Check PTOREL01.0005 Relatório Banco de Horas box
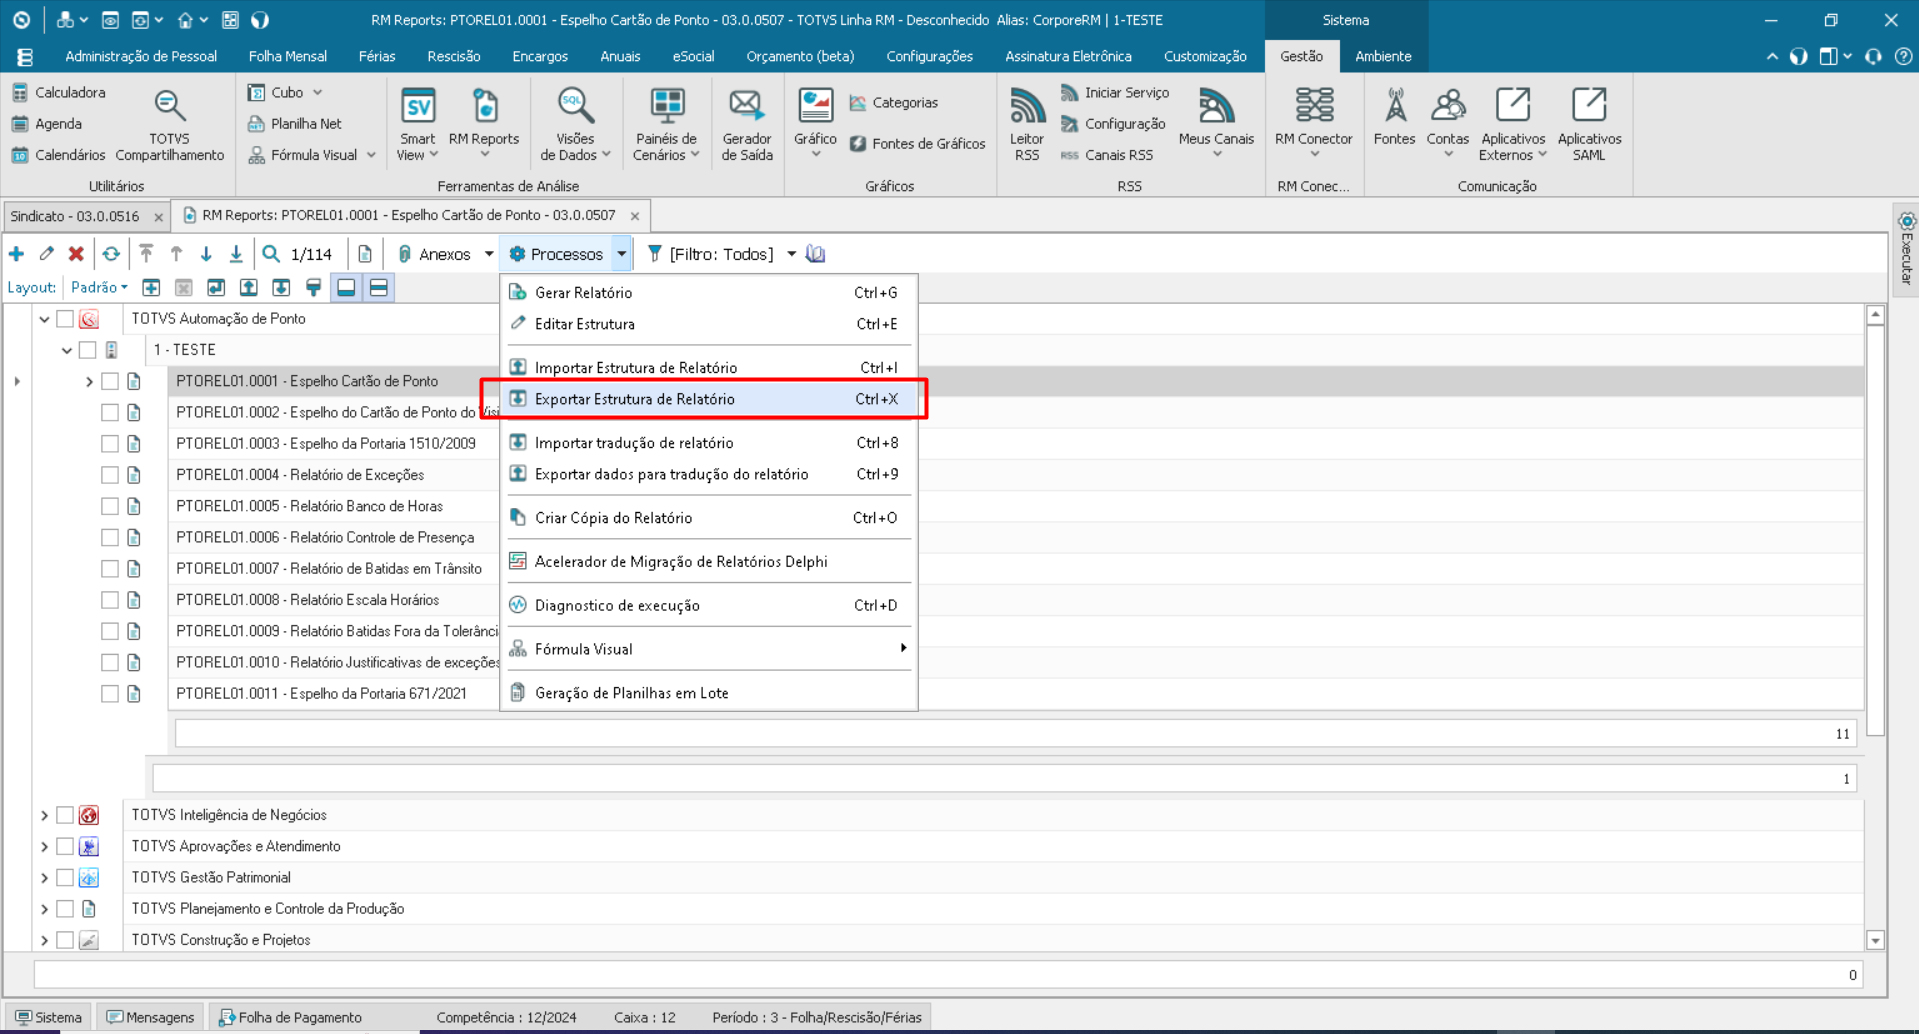Image resolution: width=1919 pixels, height=1034 pixels. (x=110, y=506)
